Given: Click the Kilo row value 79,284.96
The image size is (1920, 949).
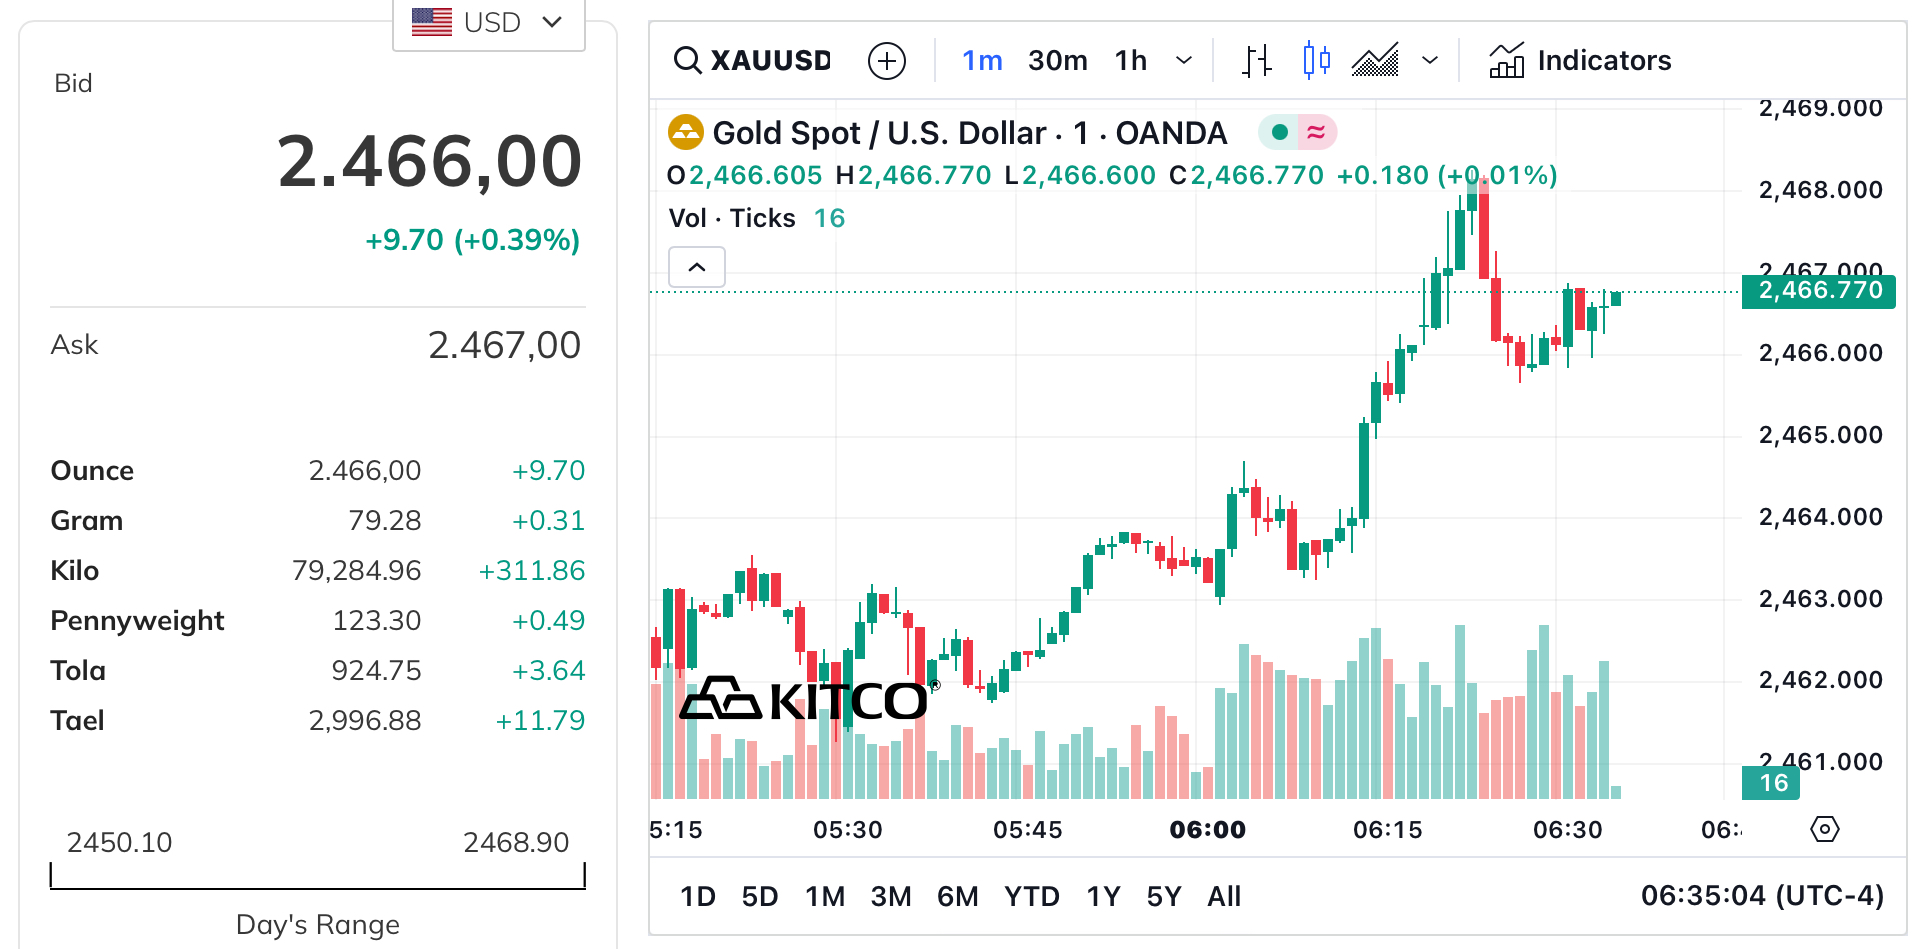Looking at the screenshot, I should pyautogui.click(x=356, y=571).
